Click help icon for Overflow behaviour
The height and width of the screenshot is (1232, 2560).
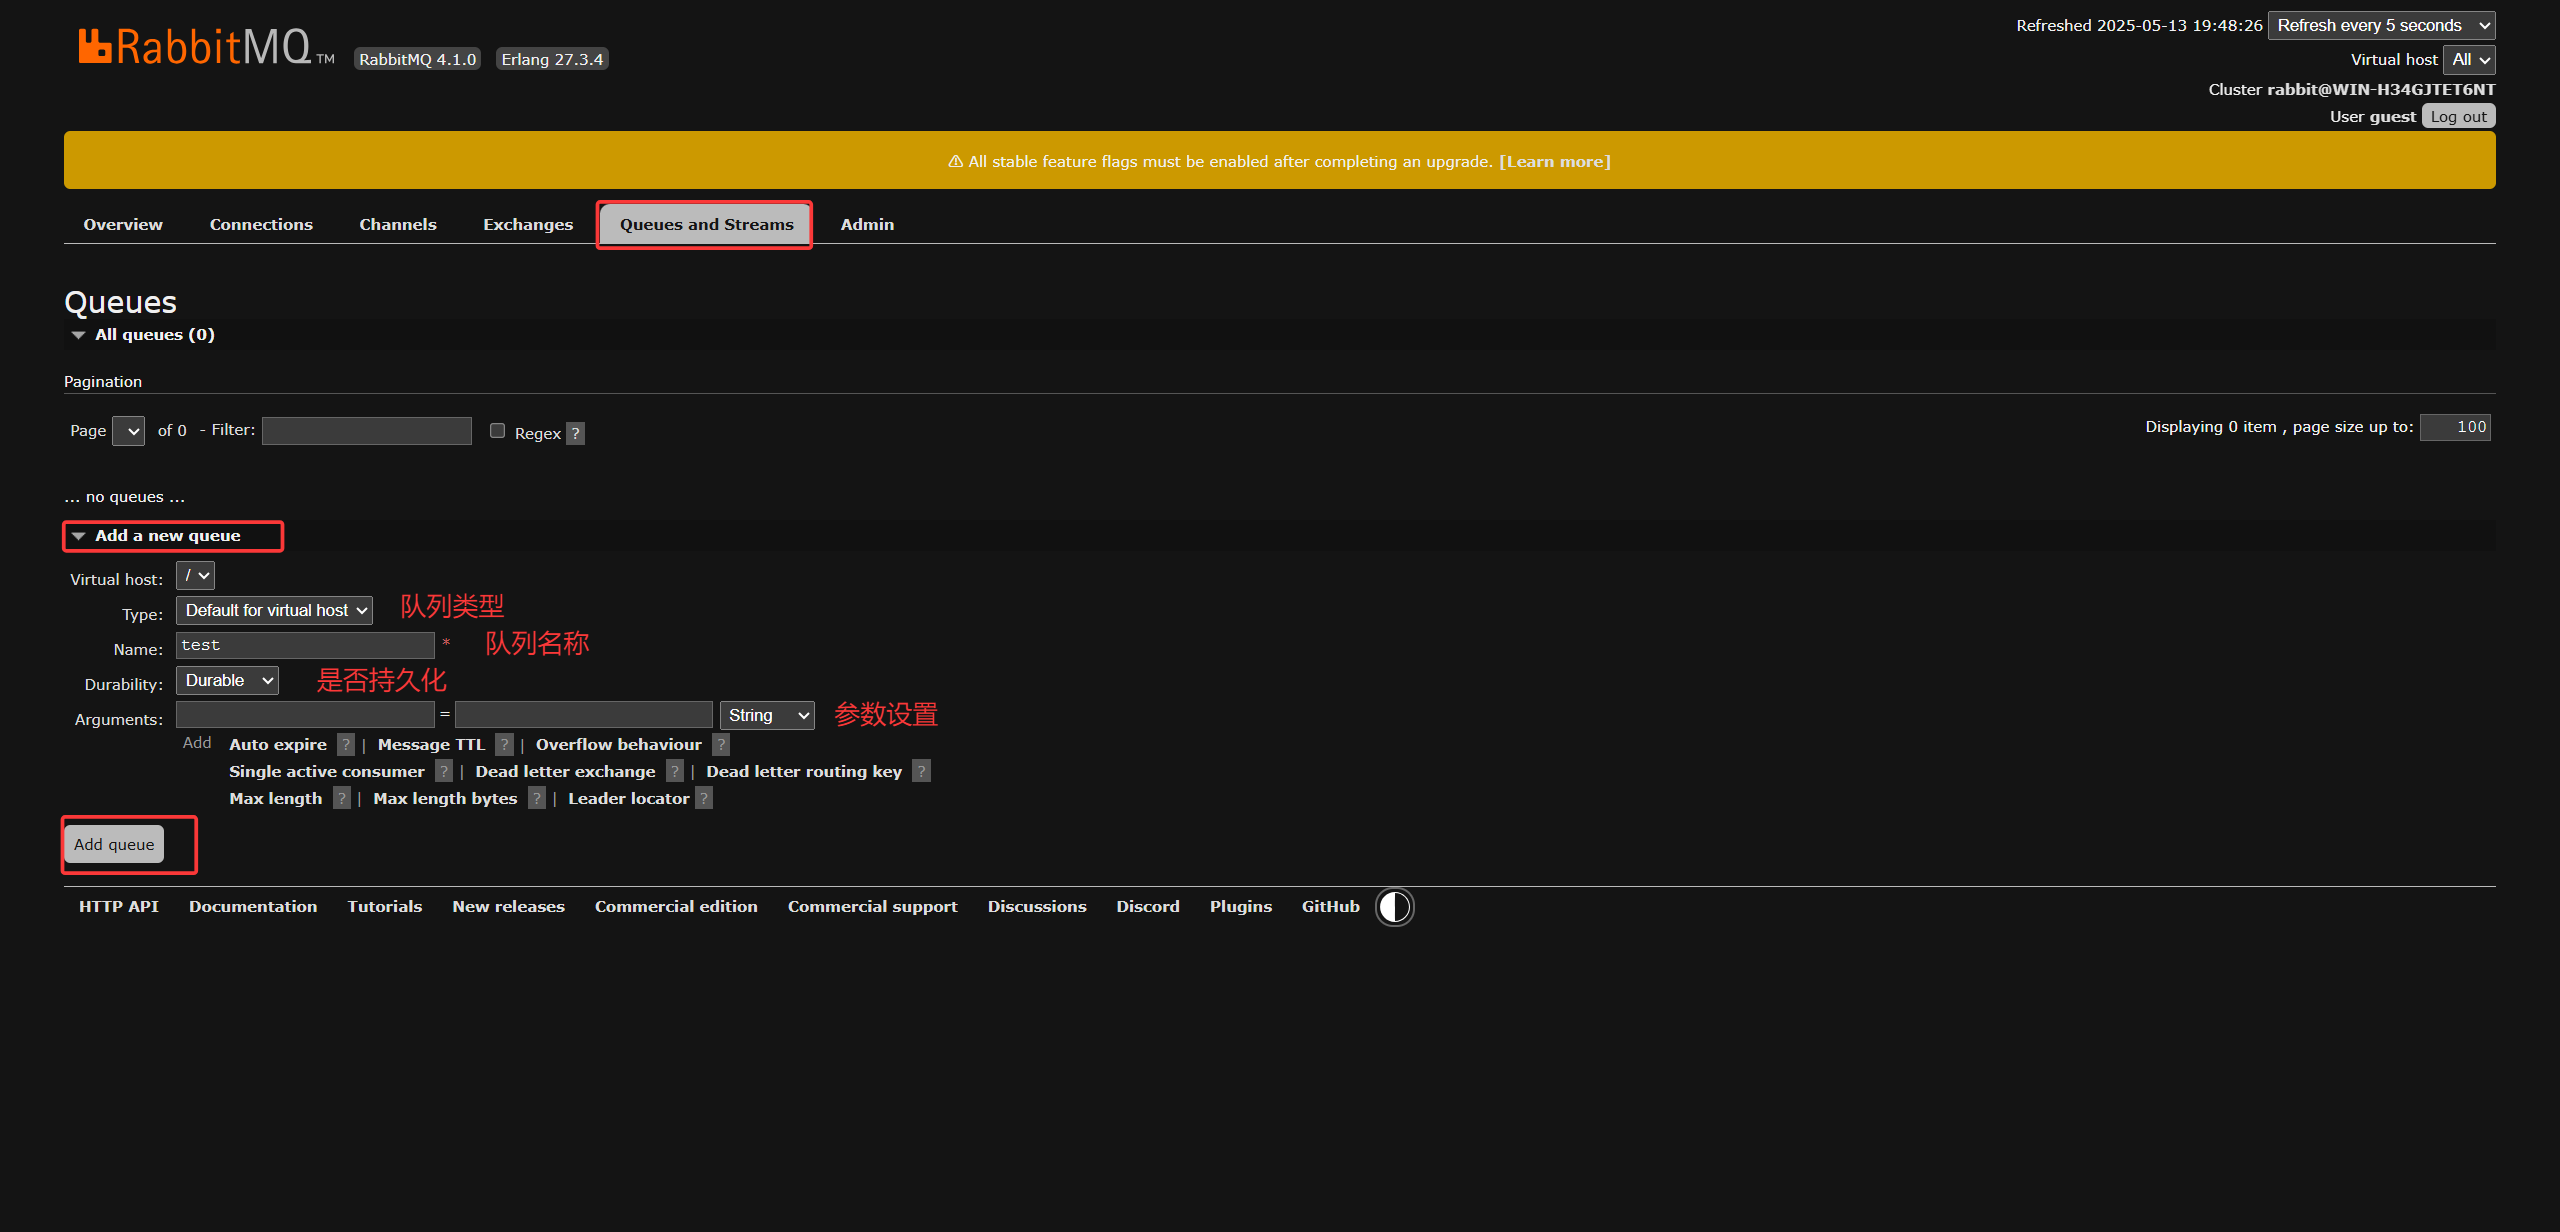(x=720, y=744)
